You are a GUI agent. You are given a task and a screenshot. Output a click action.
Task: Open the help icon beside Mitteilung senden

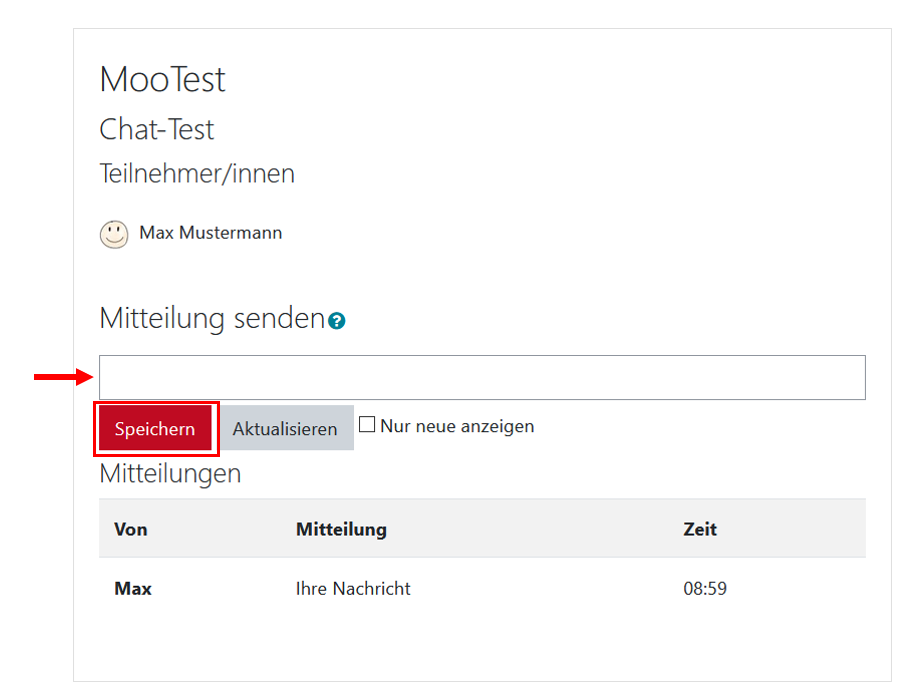[337, 320]
